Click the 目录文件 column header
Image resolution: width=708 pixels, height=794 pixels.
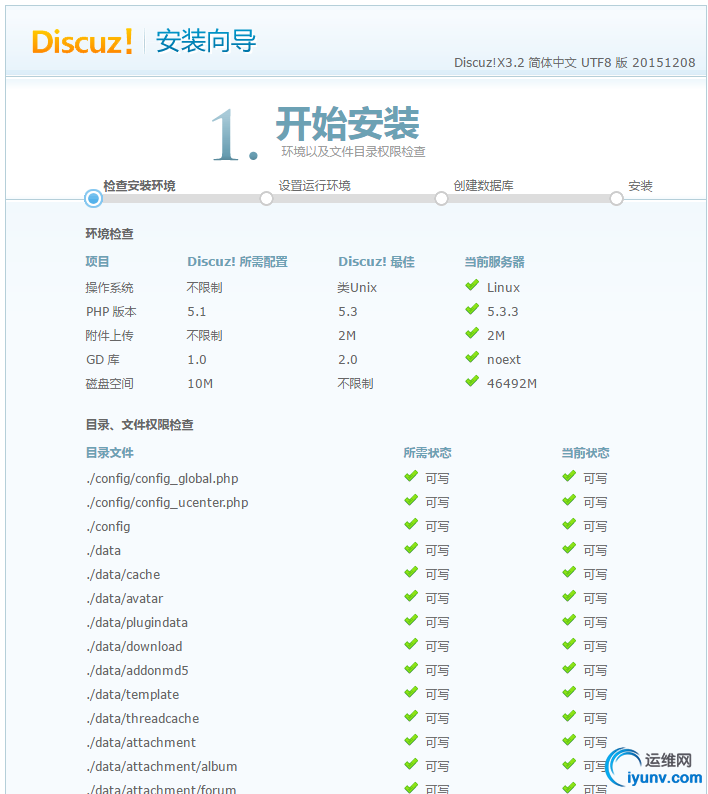tap(109, 453)
